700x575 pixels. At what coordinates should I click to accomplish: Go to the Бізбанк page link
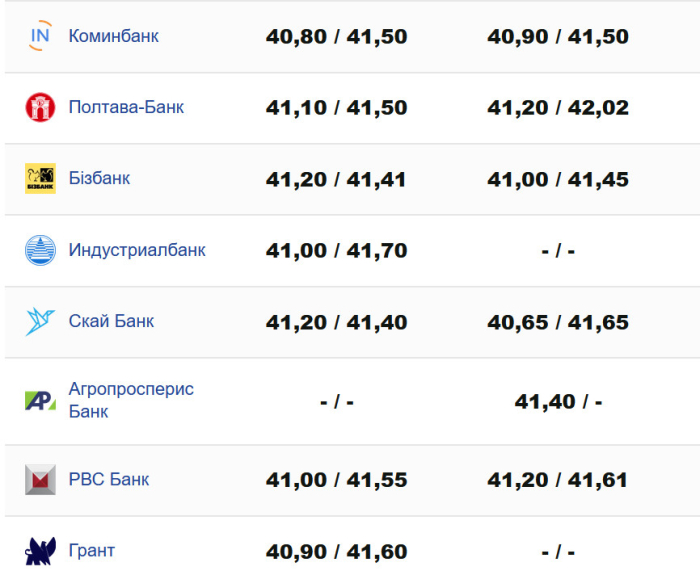(99, 178)
